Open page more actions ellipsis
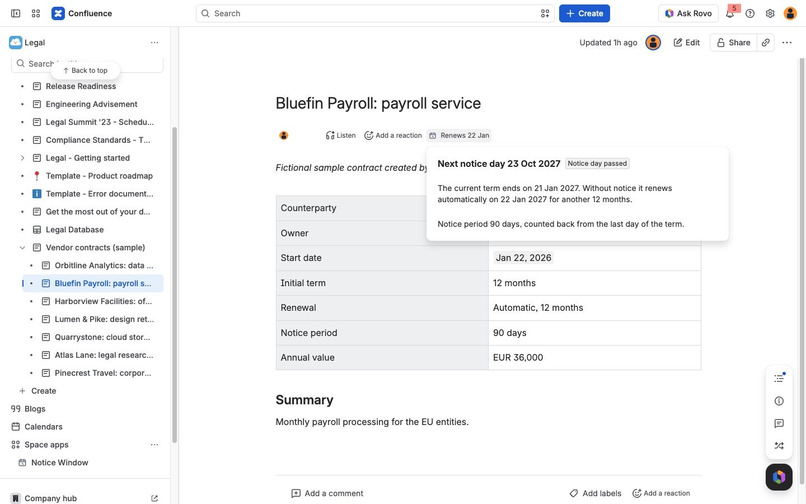The width and height of the screenshot is (806, 504). pyautogui.click(x=787, y=43)
